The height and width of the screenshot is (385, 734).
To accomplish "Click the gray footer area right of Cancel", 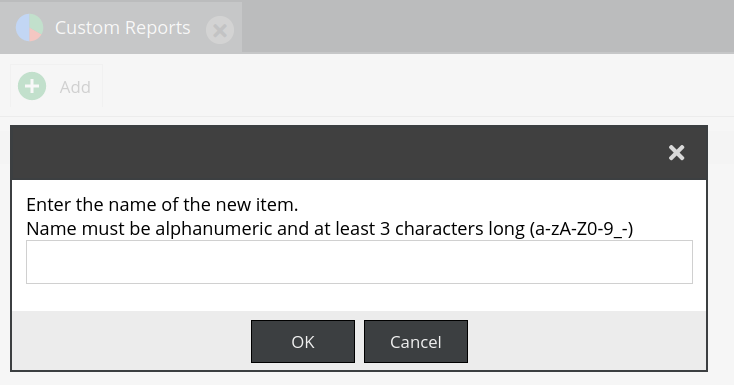I will [587, 341].
